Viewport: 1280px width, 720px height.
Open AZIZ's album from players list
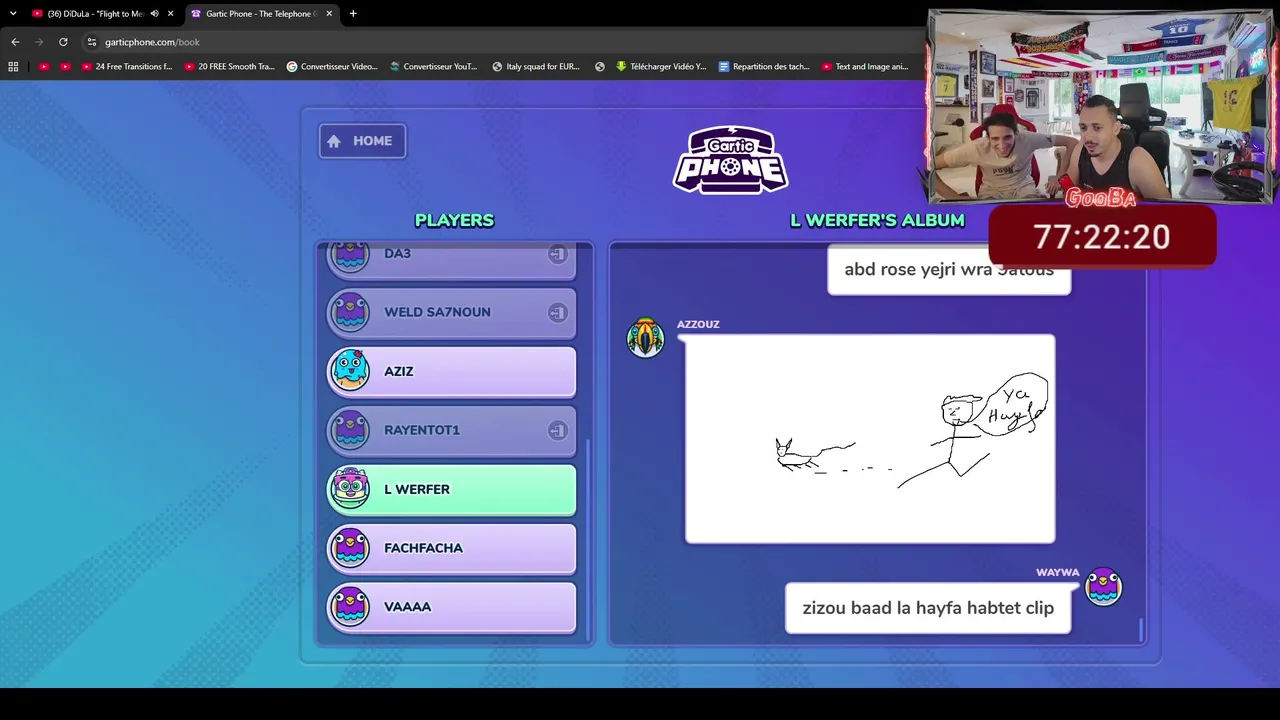pos(452,371)
